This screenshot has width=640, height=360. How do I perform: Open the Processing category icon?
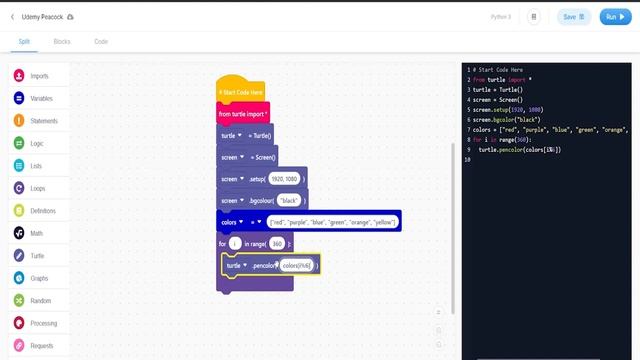[19, 322]
